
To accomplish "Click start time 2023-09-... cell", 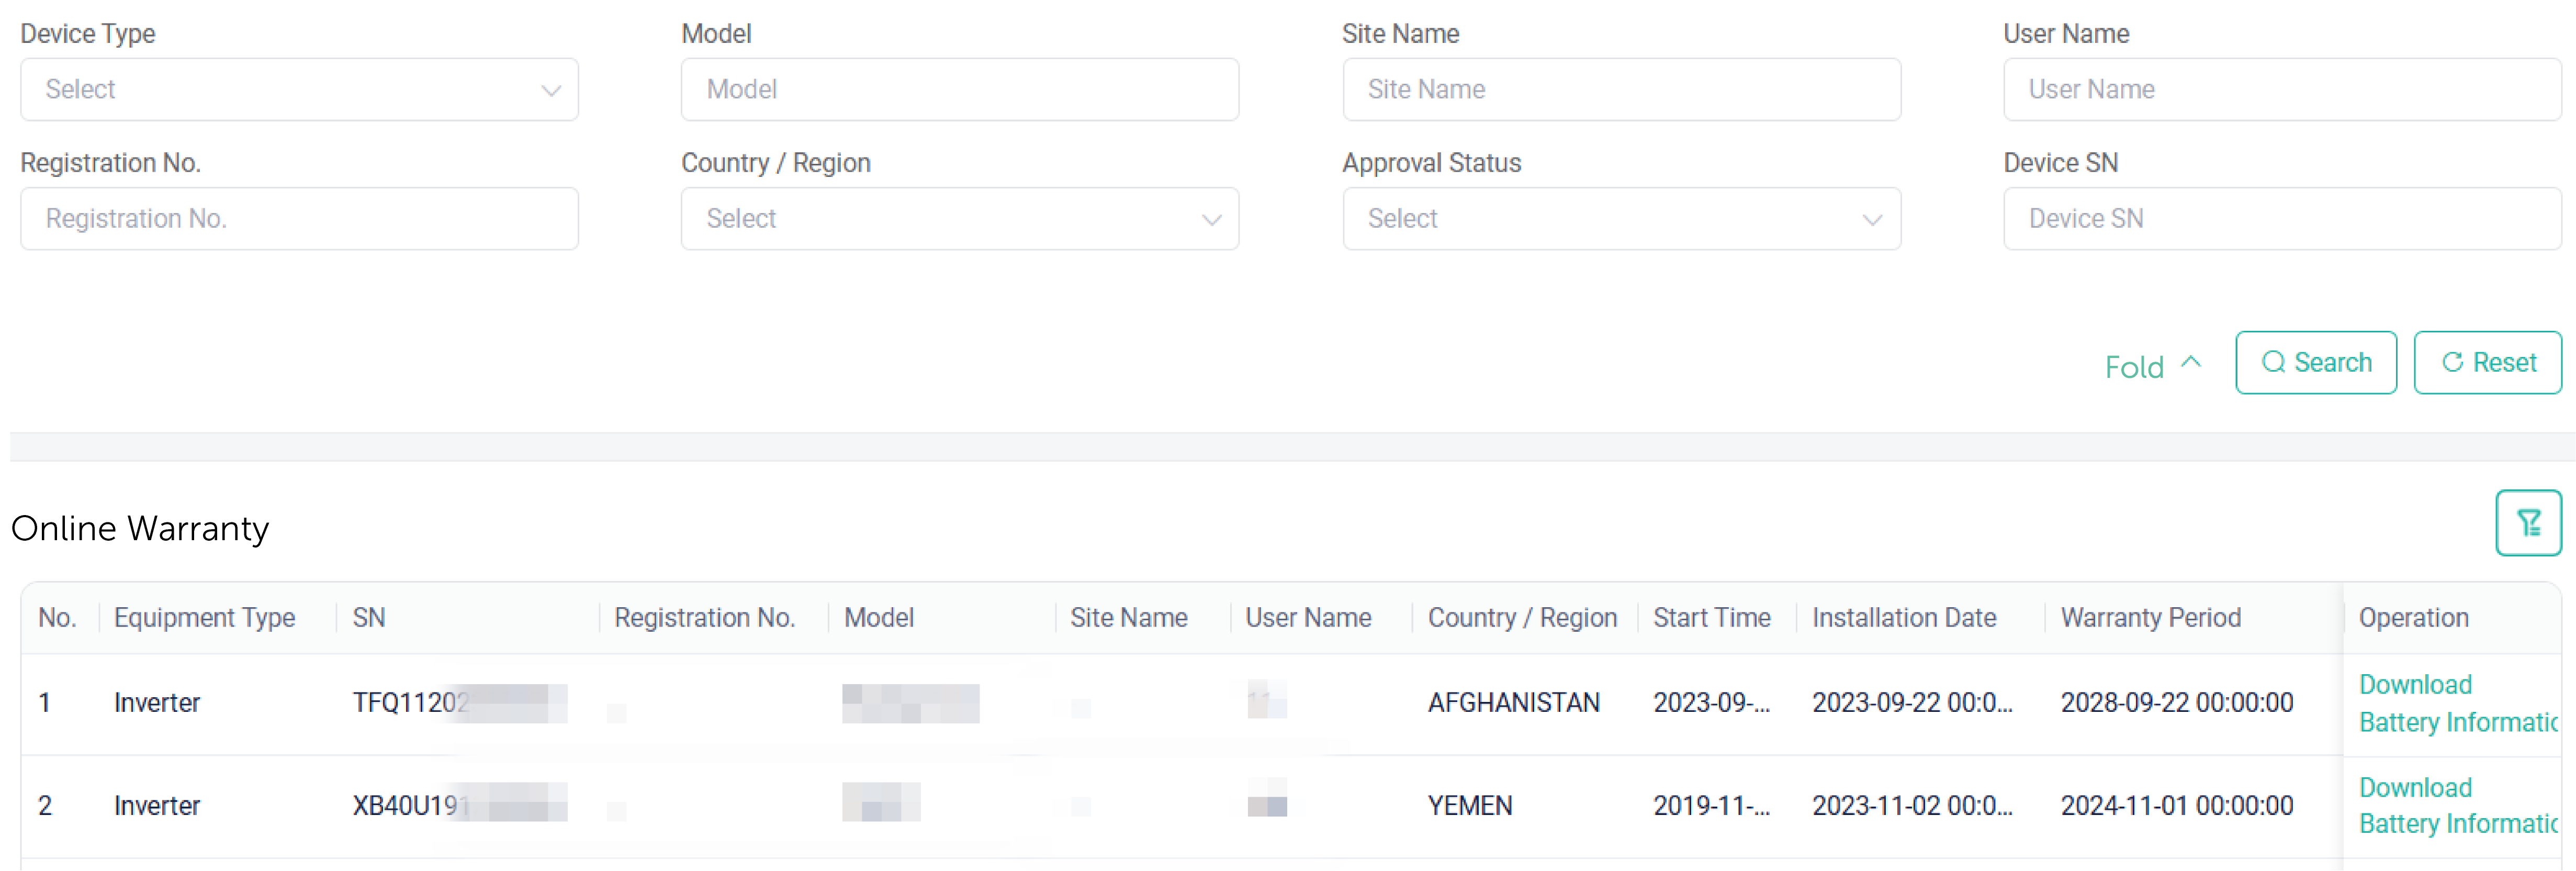I will coord(1710,702).
